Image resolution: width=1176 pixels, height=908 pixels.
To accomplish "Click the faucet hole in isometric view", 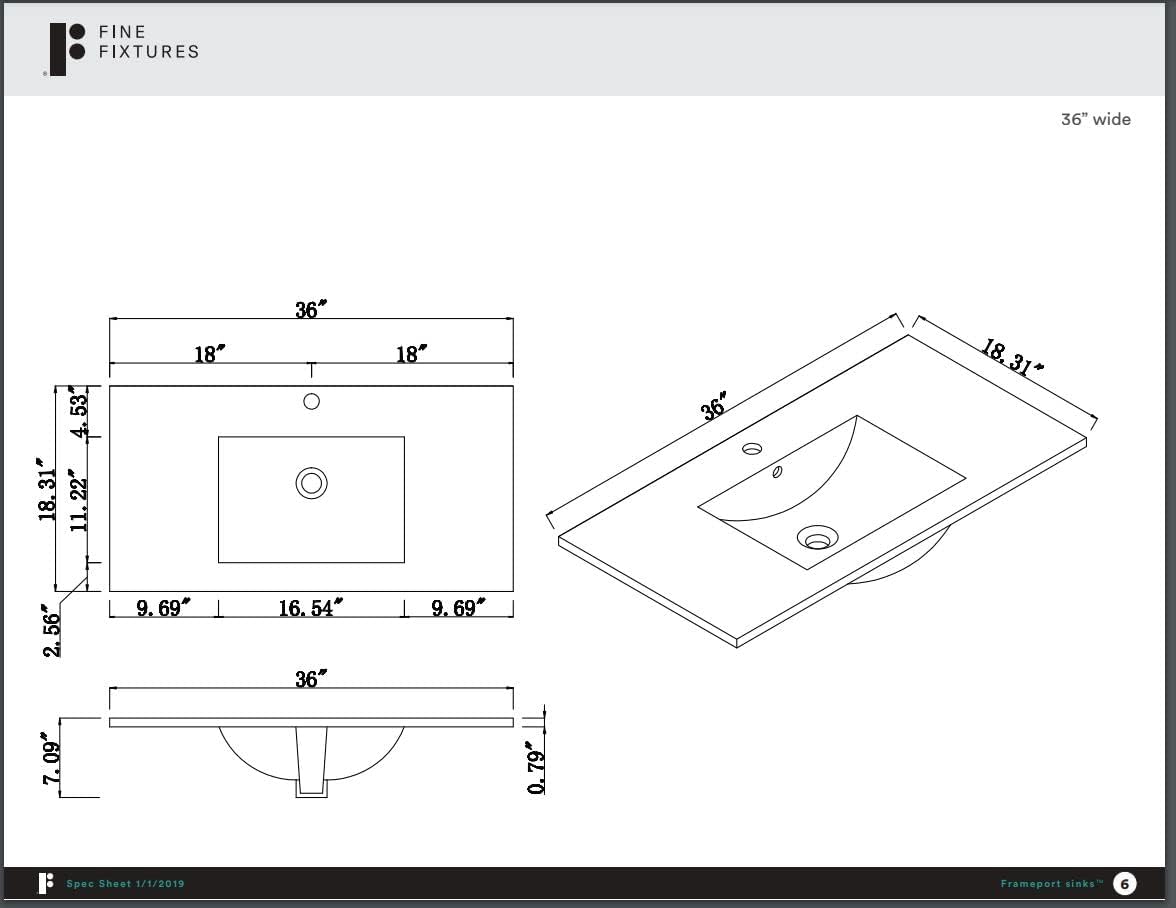I will click(x=752, y=448).
